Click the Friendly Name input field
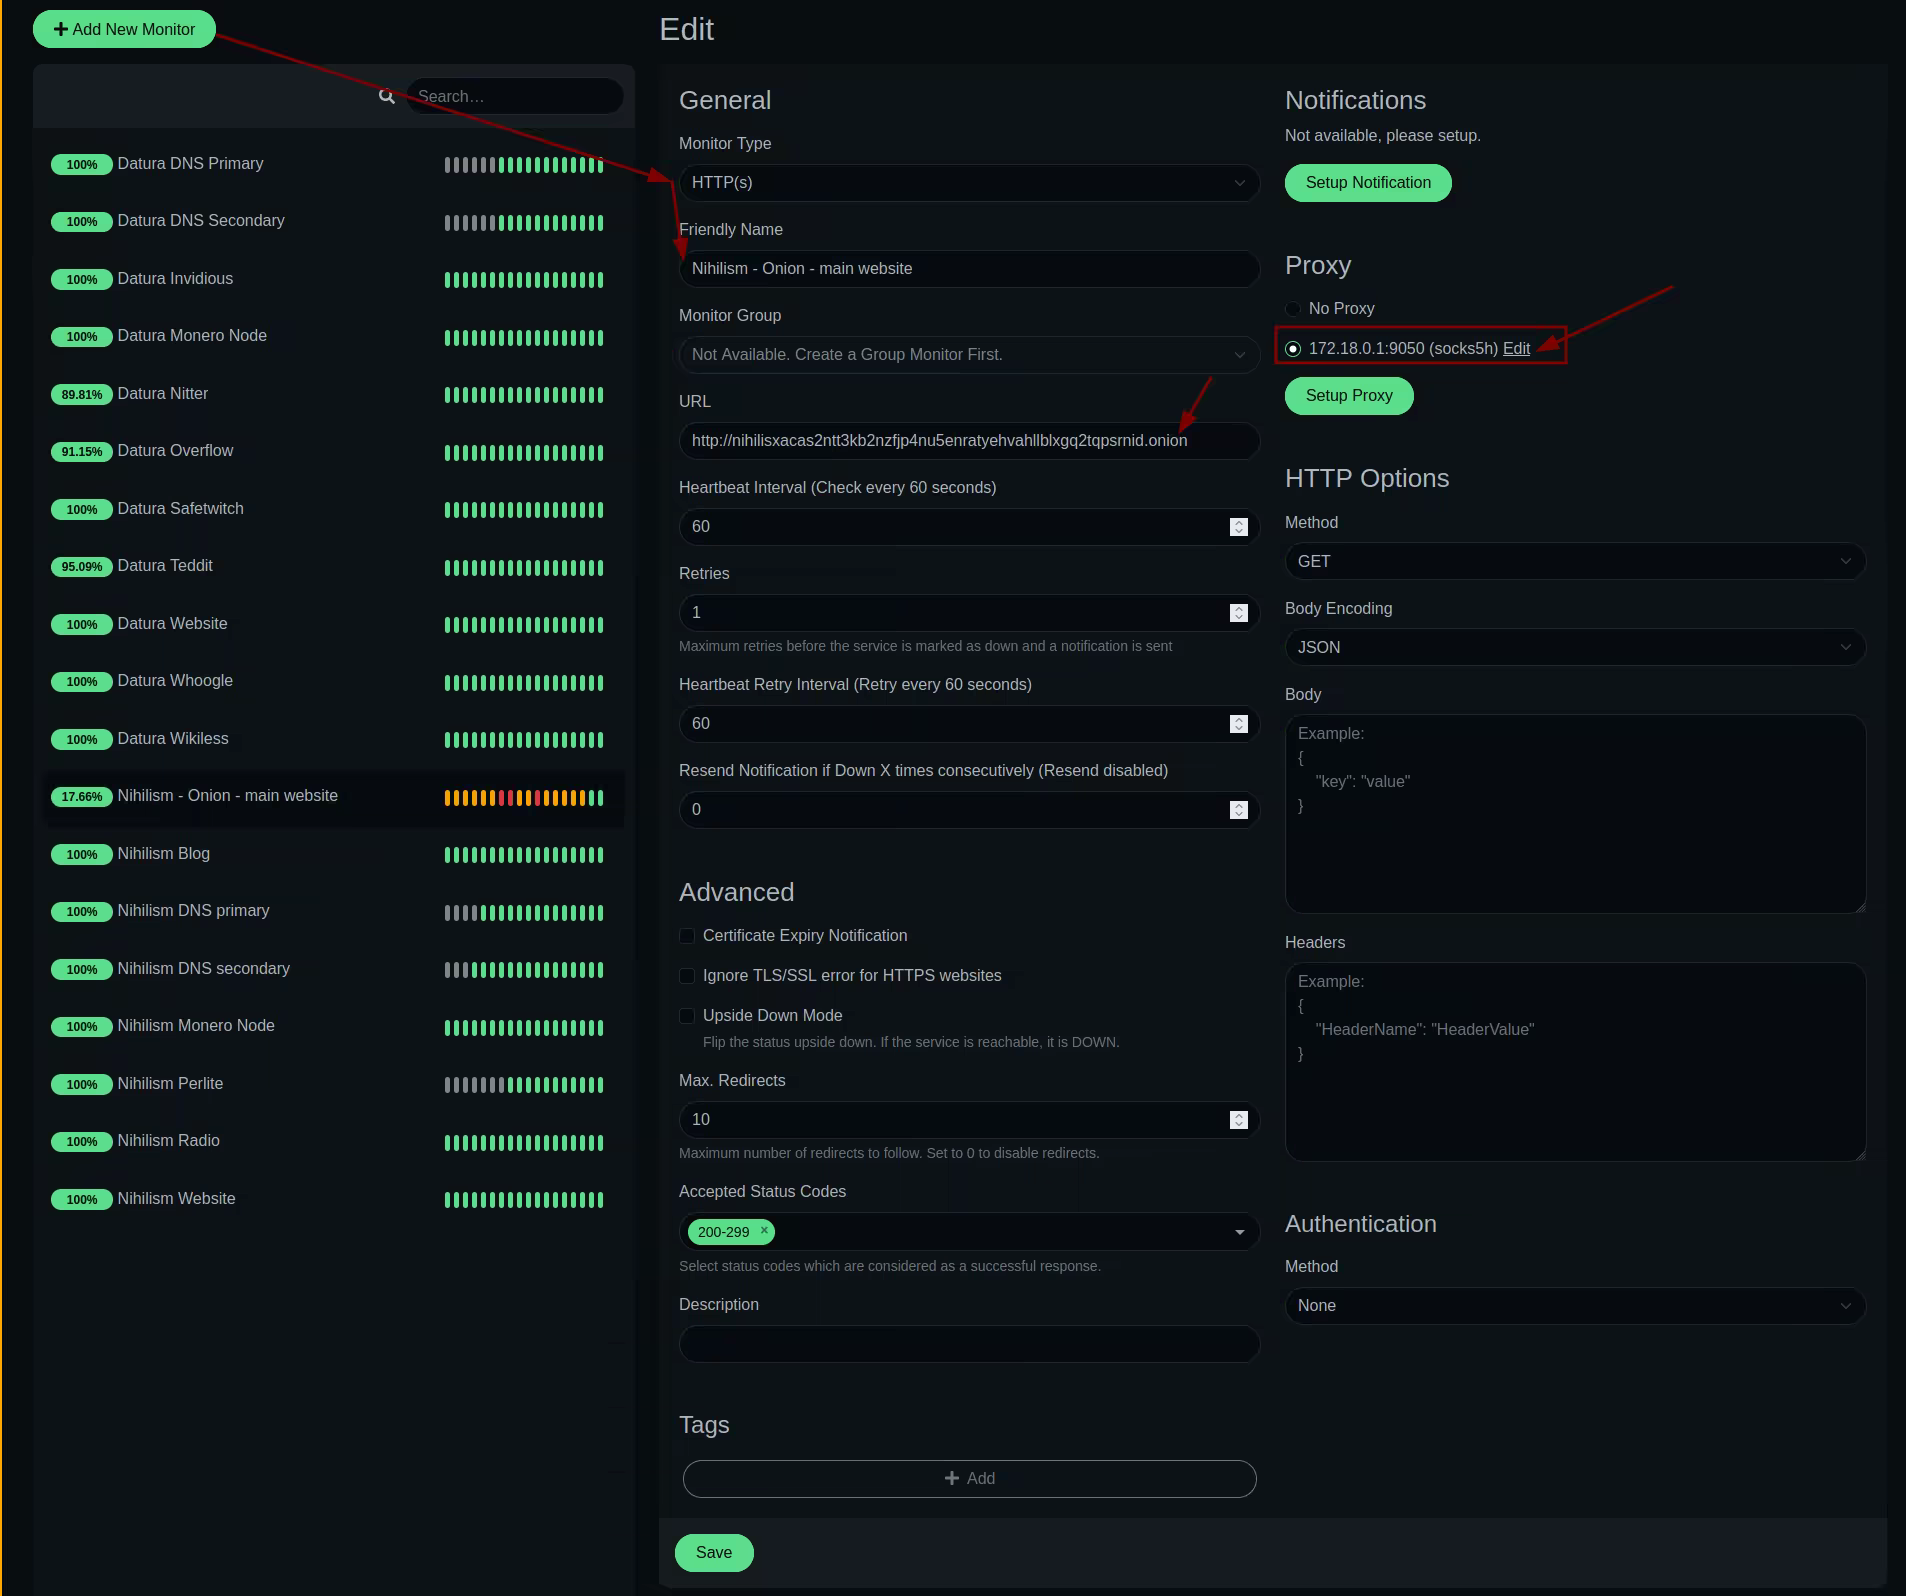Screen dimensions: 1906x1596 pyautogui.click(x=968, y=269)
